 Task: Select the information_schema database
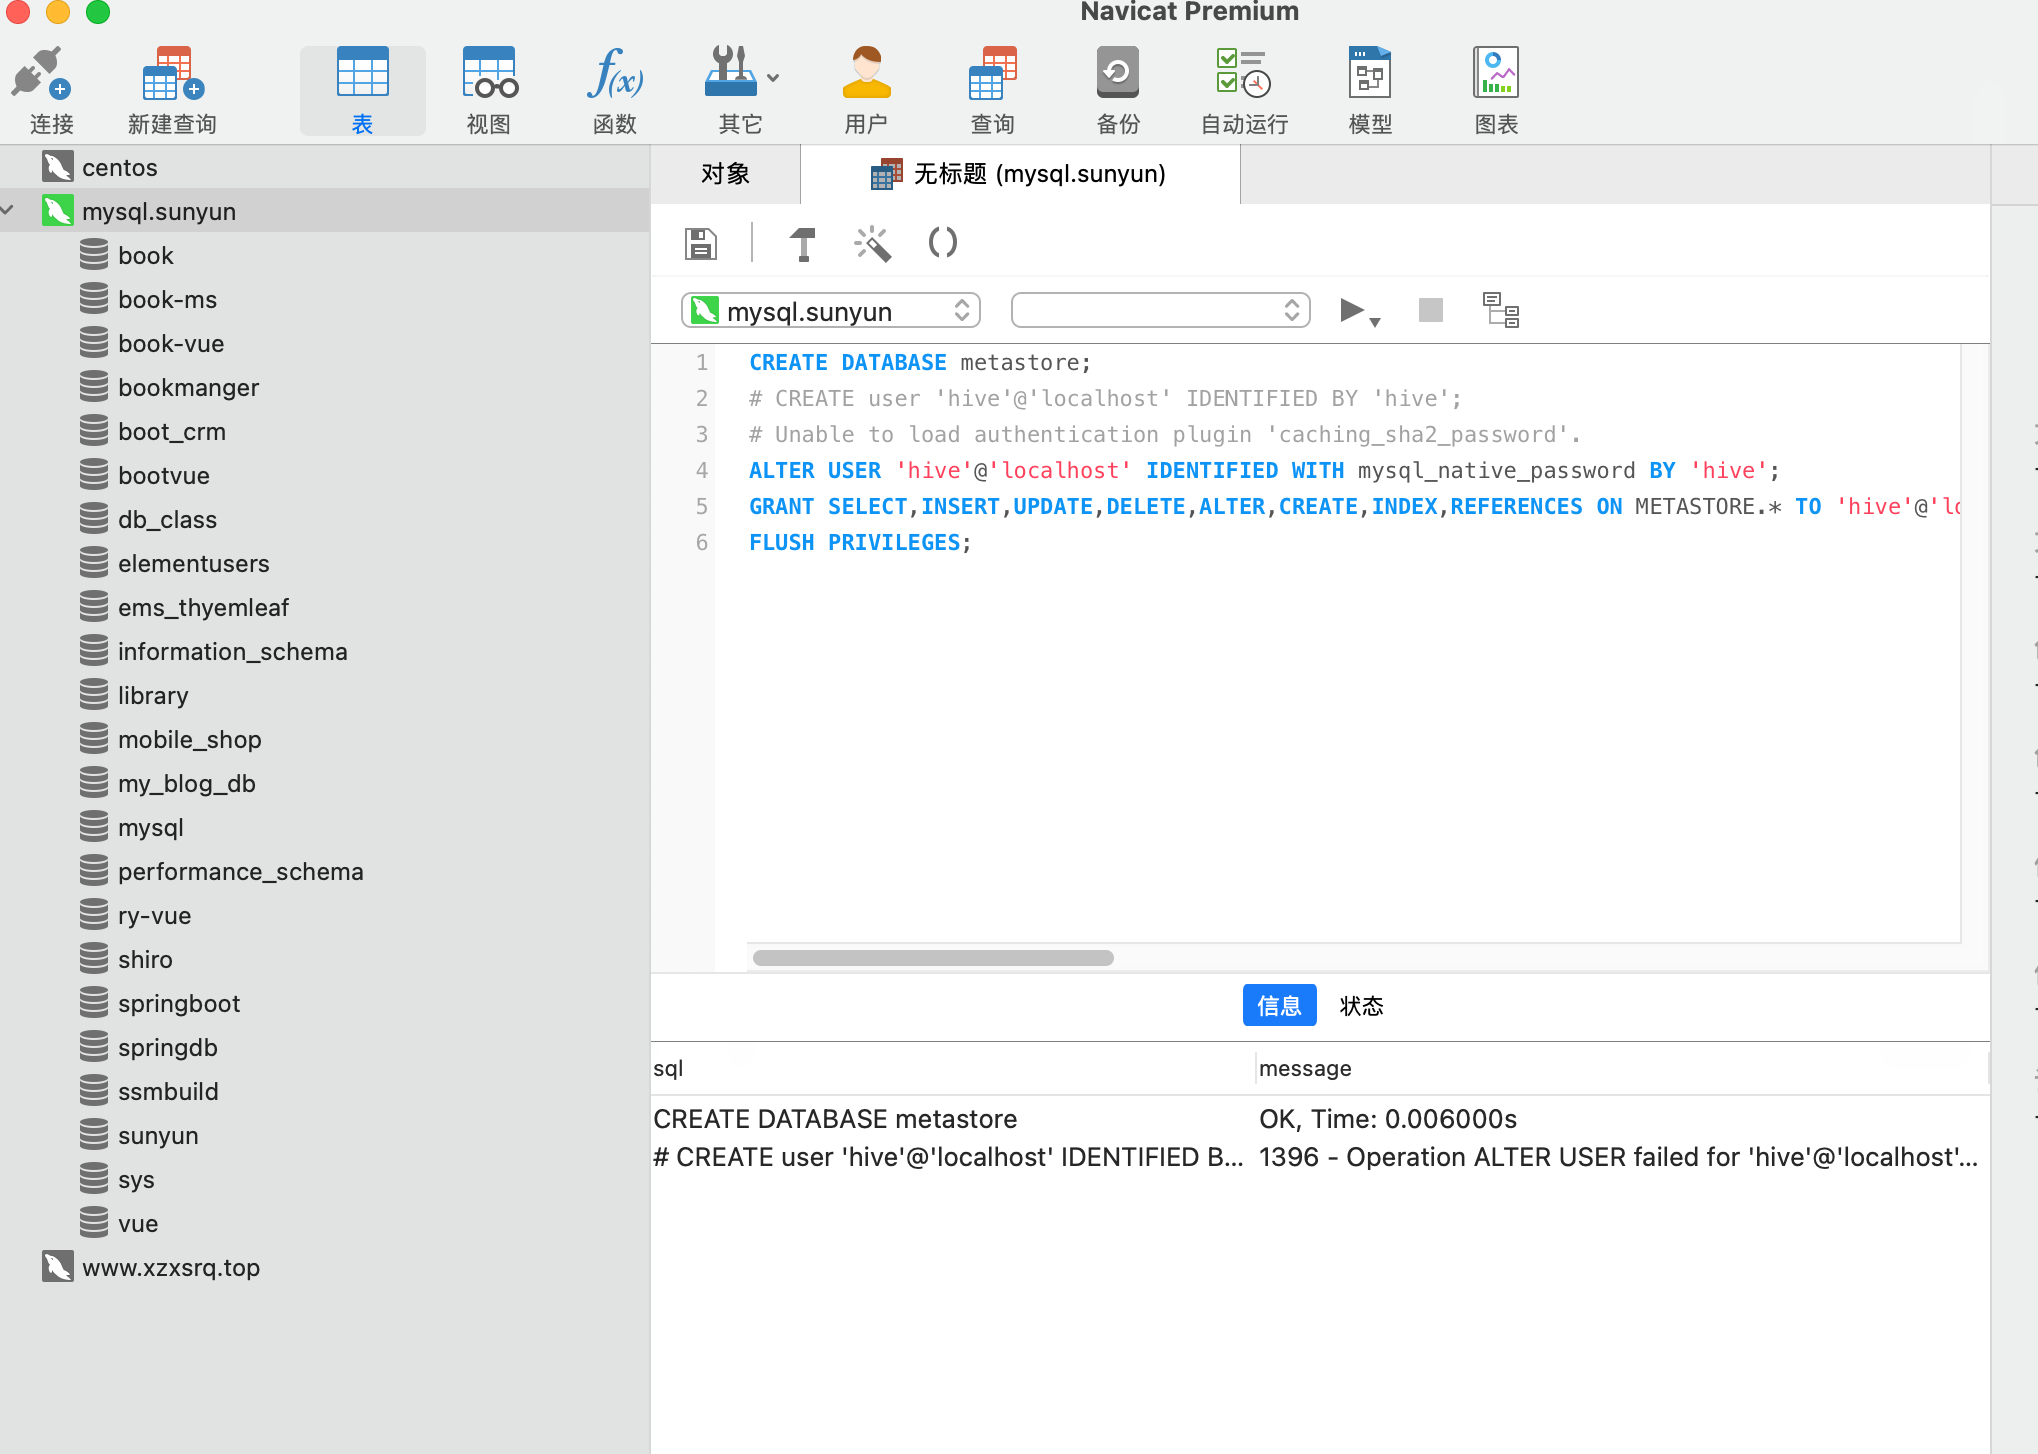(232, 651)
